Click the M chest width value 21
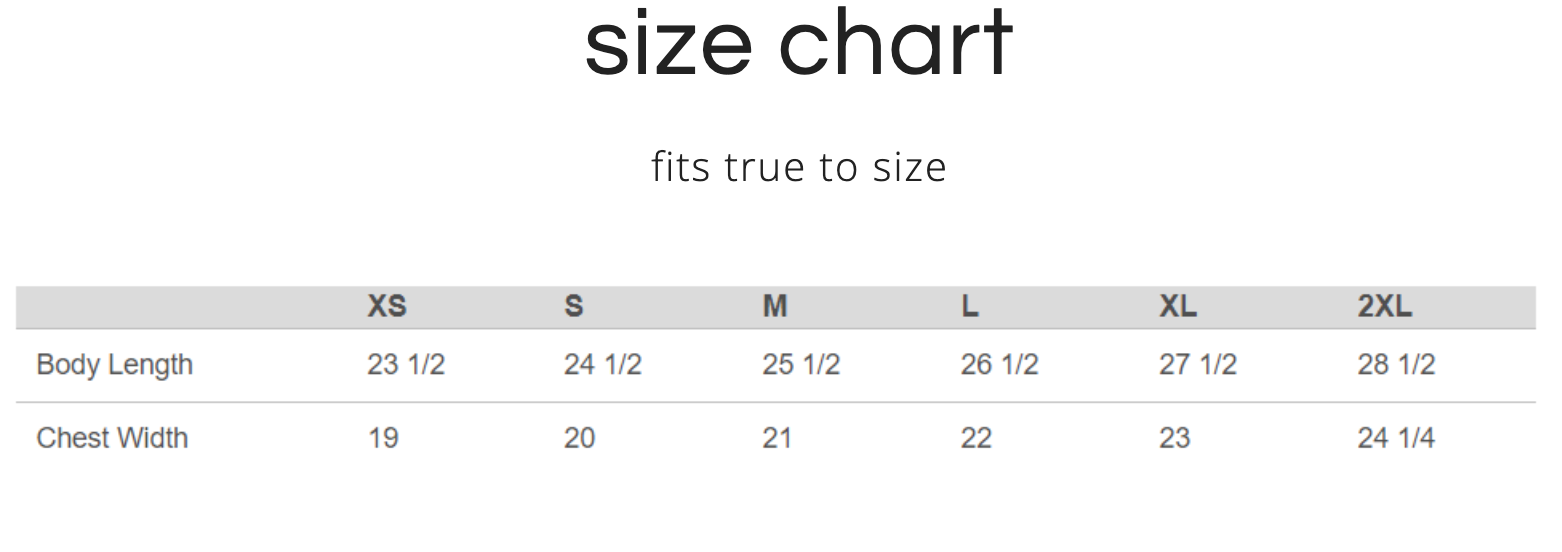 777,438
